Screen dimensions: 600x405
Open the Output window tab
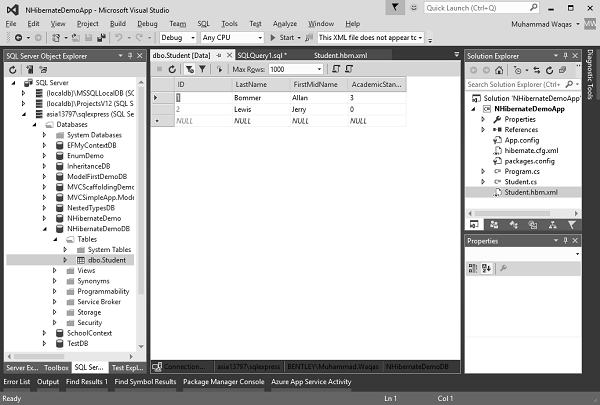48,382
